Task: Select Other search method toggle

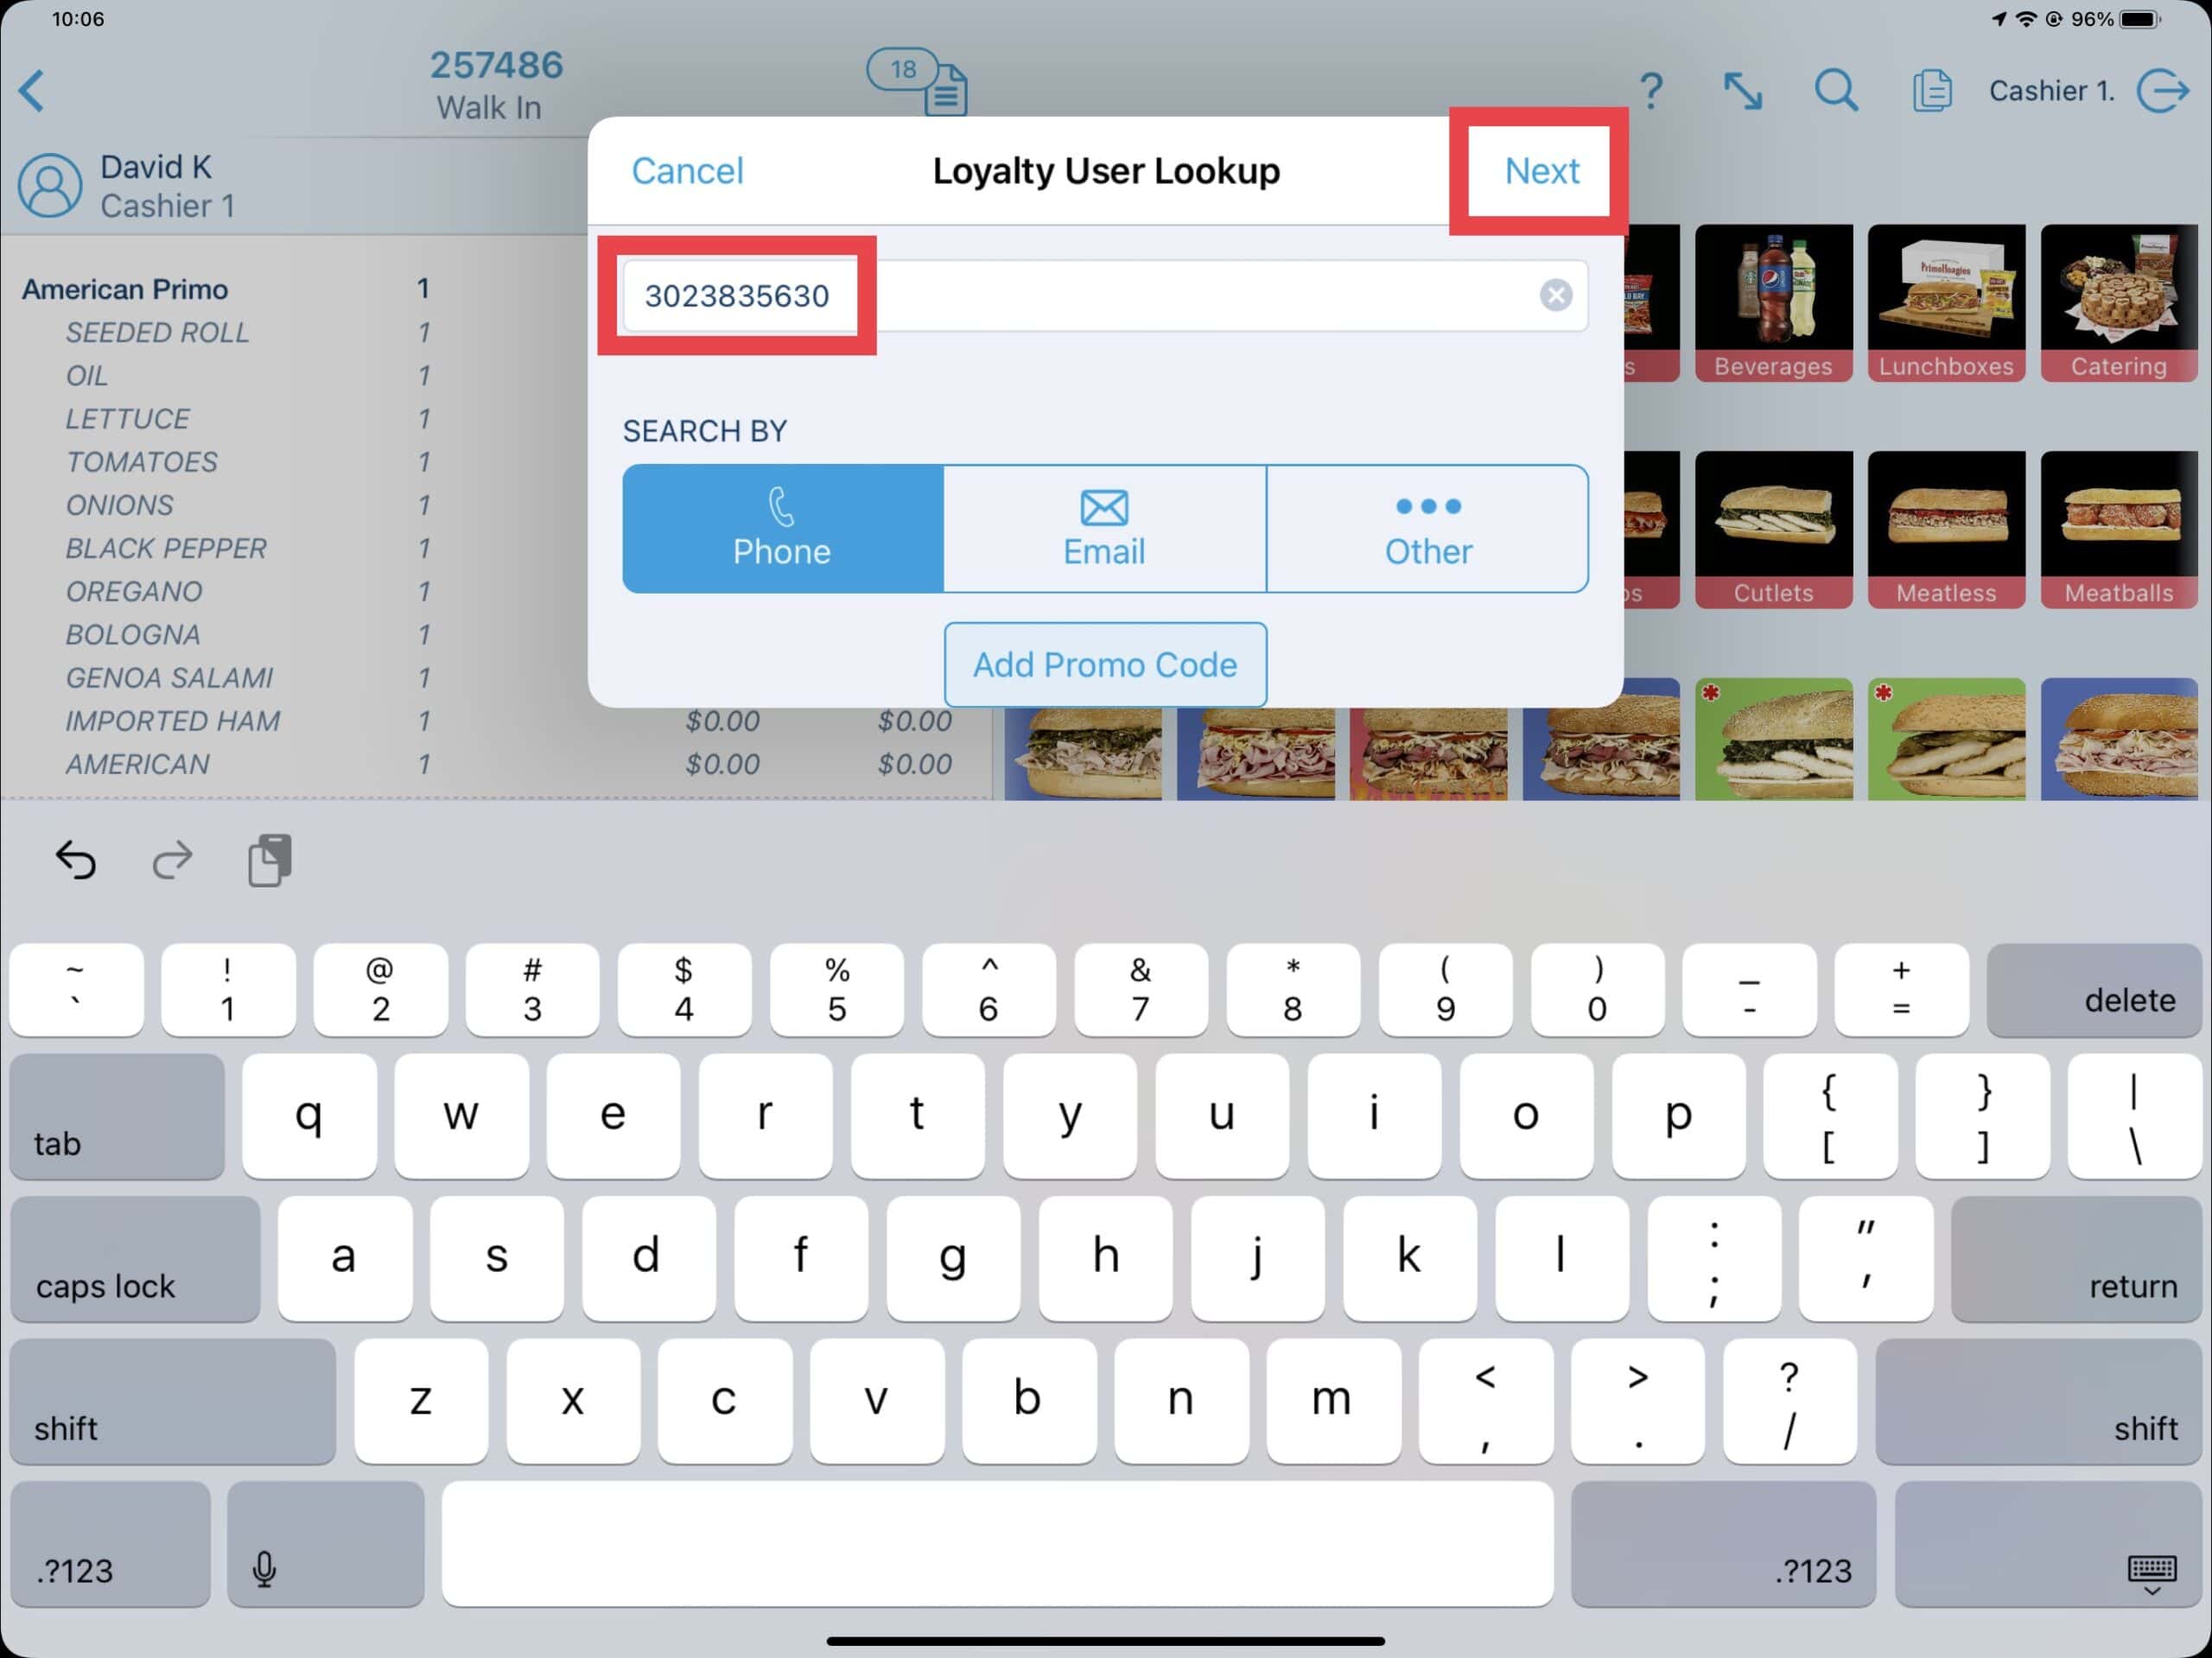Action: [1428, 526]
